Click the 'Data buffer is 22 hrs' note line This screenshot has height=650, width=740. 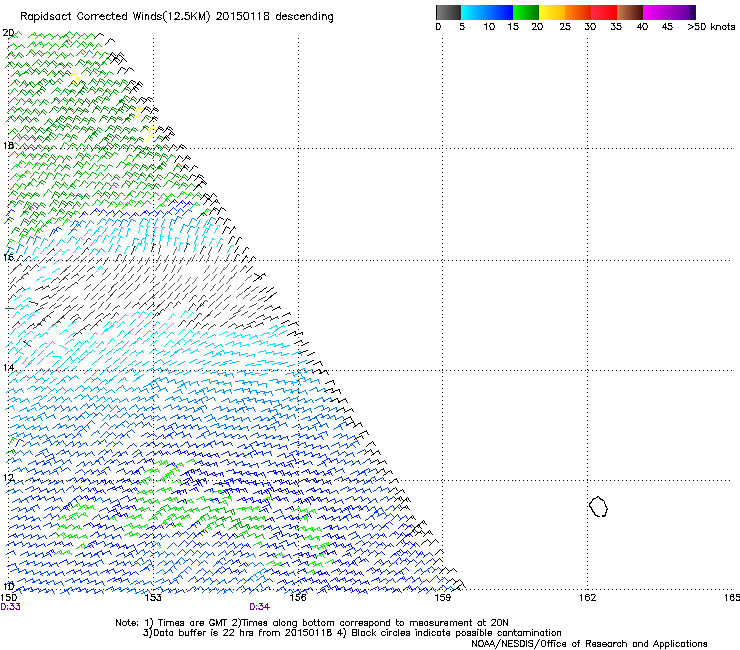tap(352, 633)
